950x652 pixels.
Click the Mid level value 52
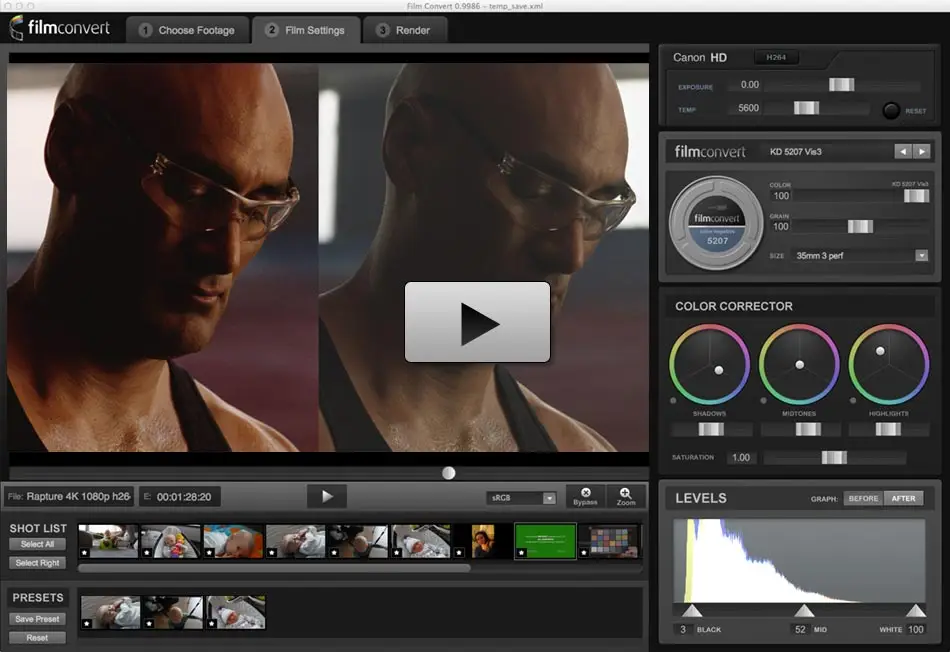tap(800, 630)
